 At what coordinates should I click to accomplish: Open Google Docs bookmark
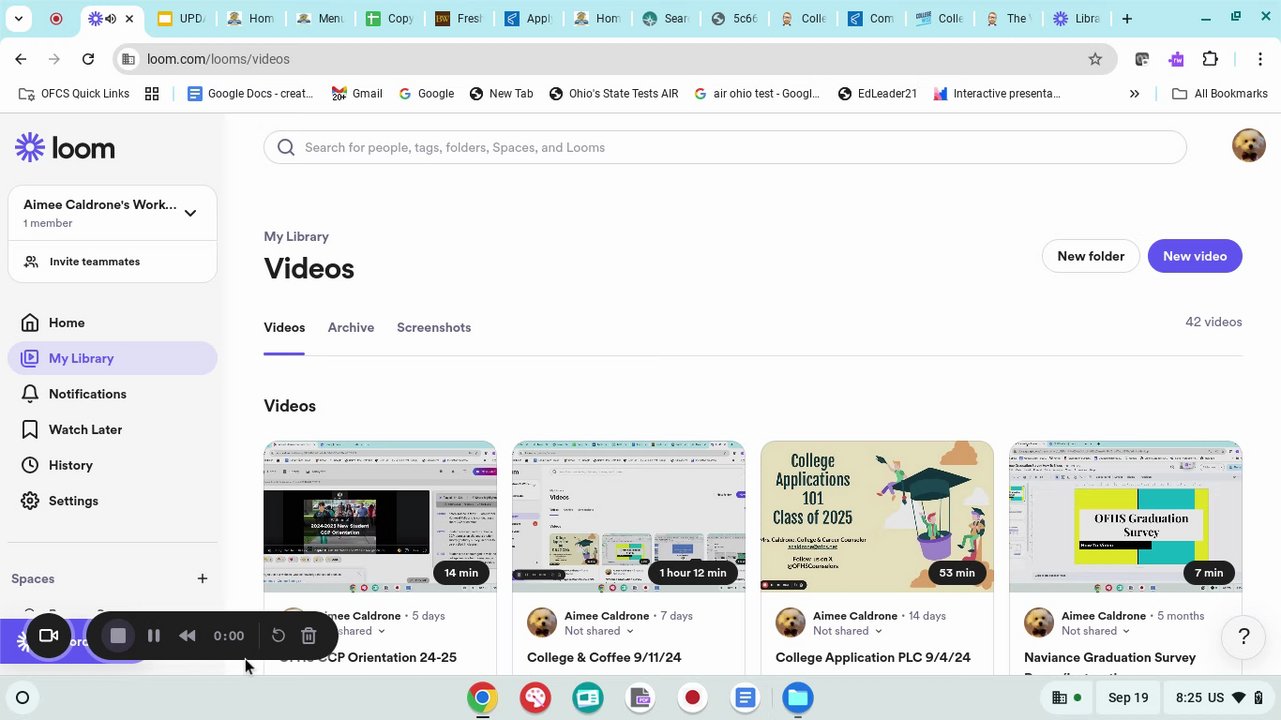pos(250,94)
